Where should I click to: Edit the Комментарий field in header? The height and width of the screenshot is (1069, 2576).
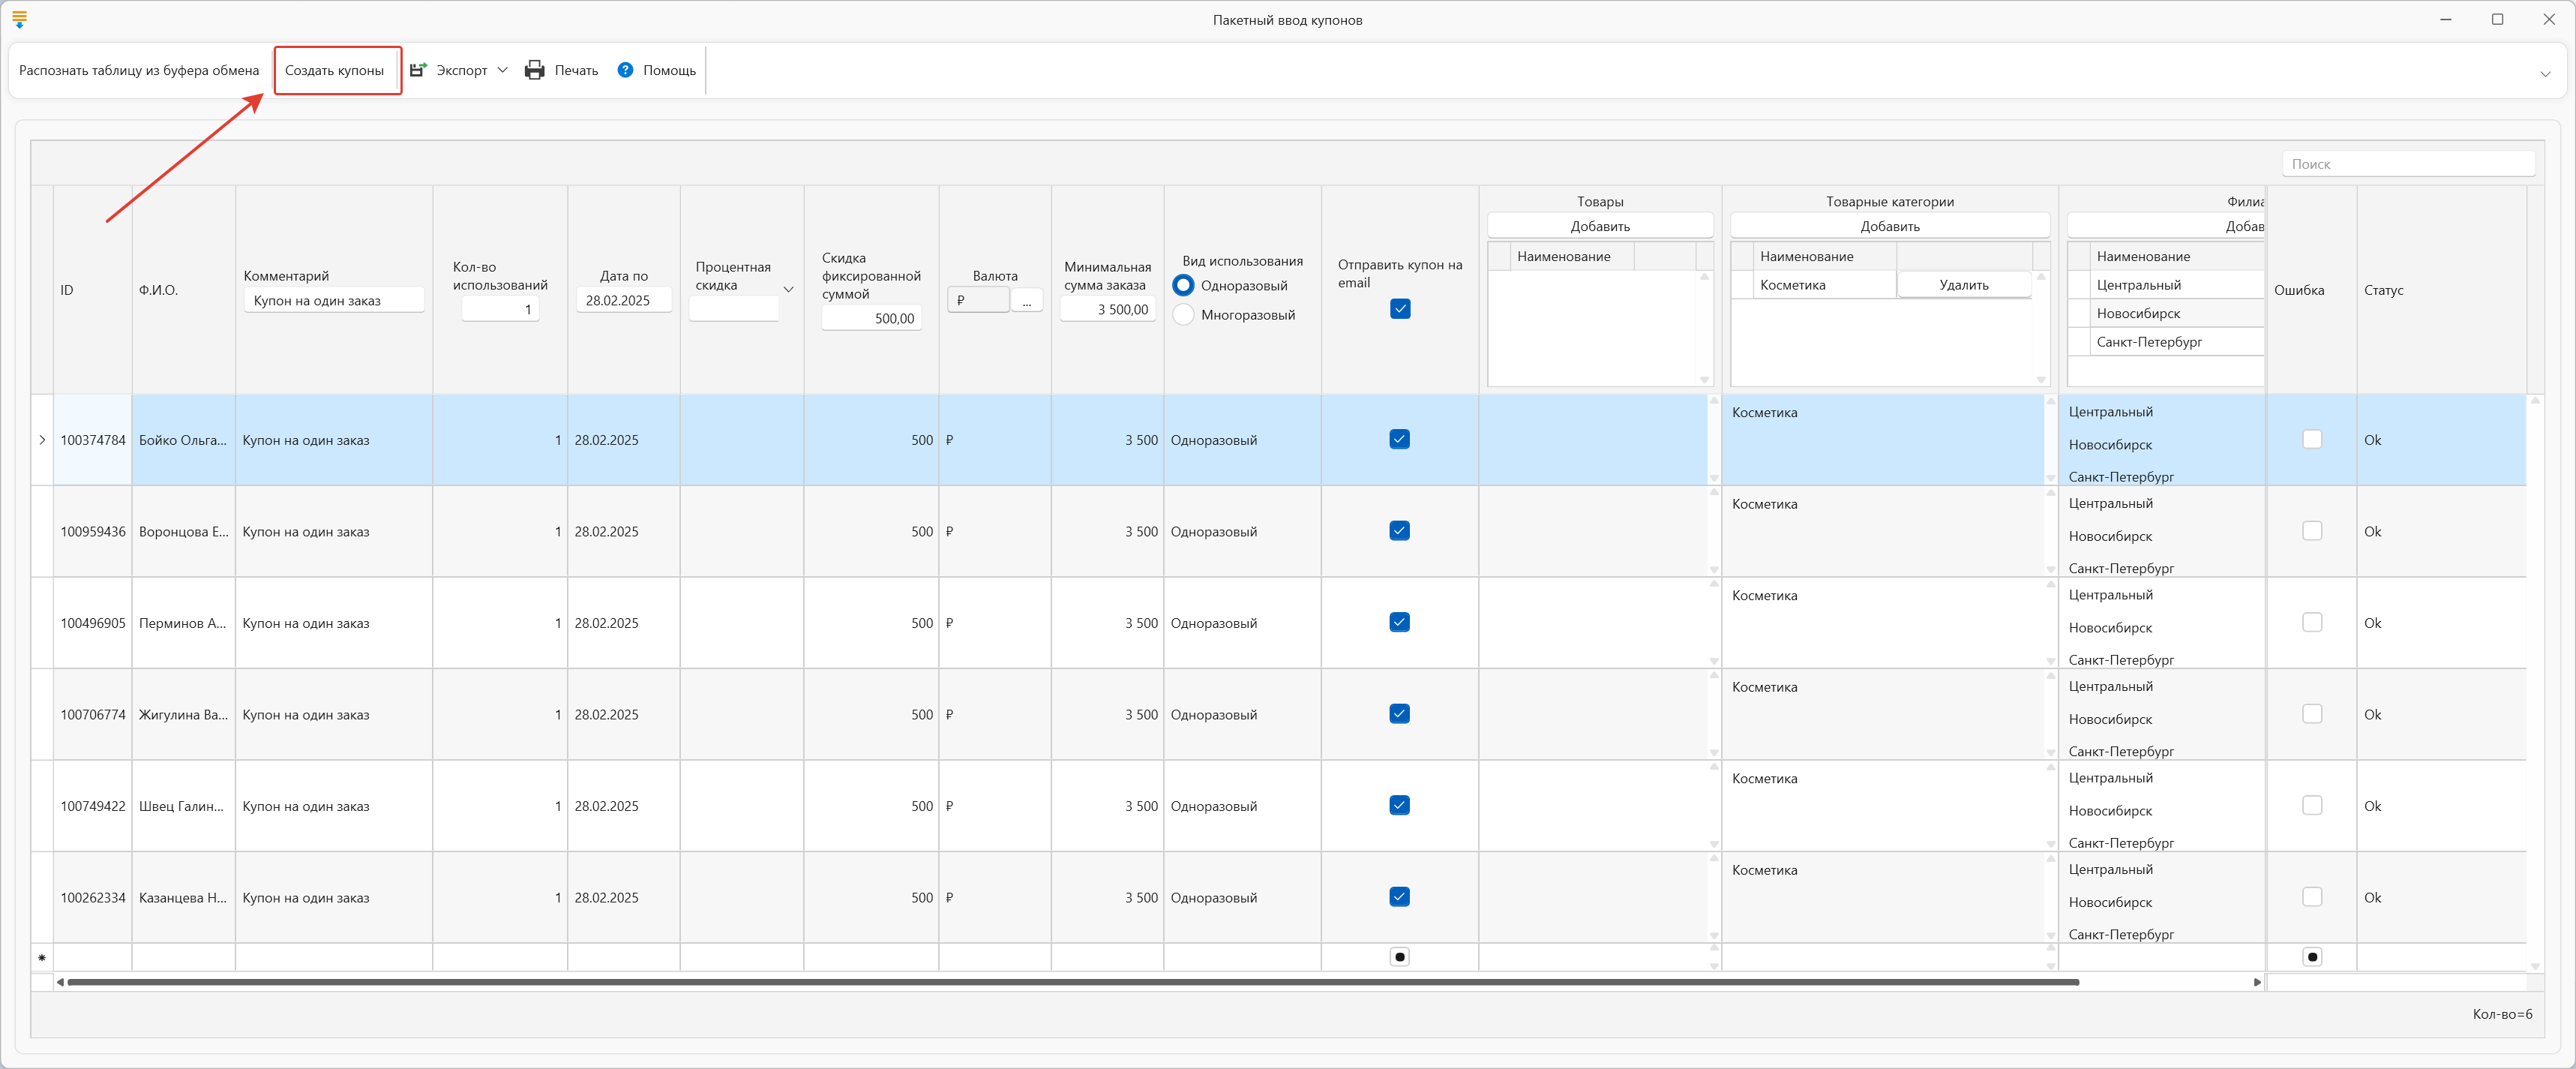[x=334, y=300]
